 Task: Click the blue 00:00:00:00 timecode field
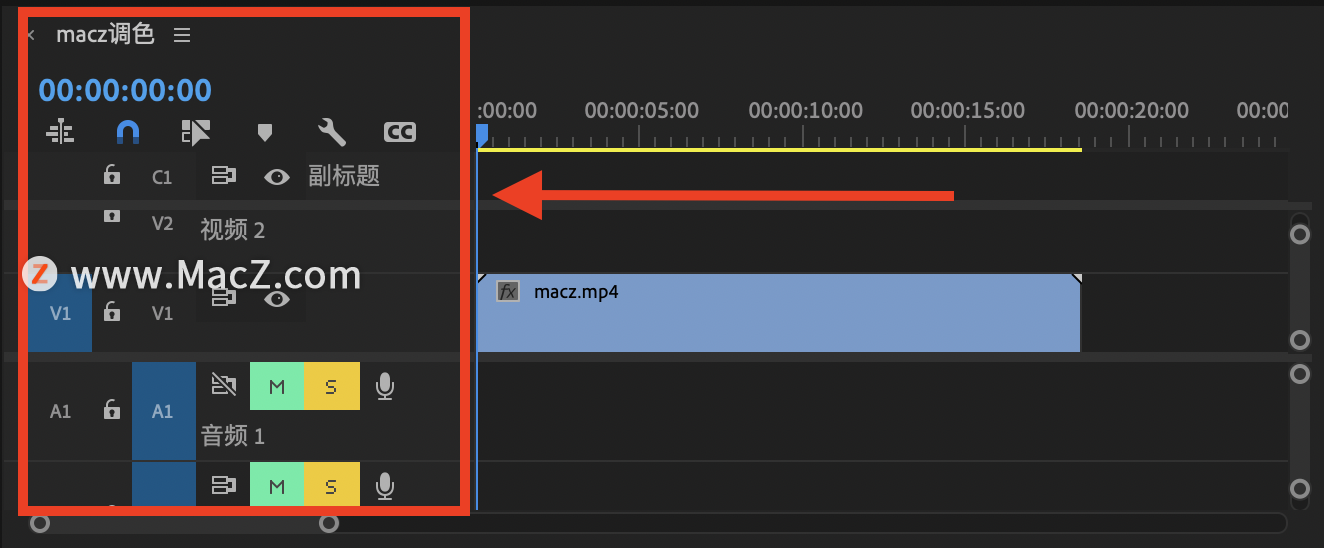125,90
